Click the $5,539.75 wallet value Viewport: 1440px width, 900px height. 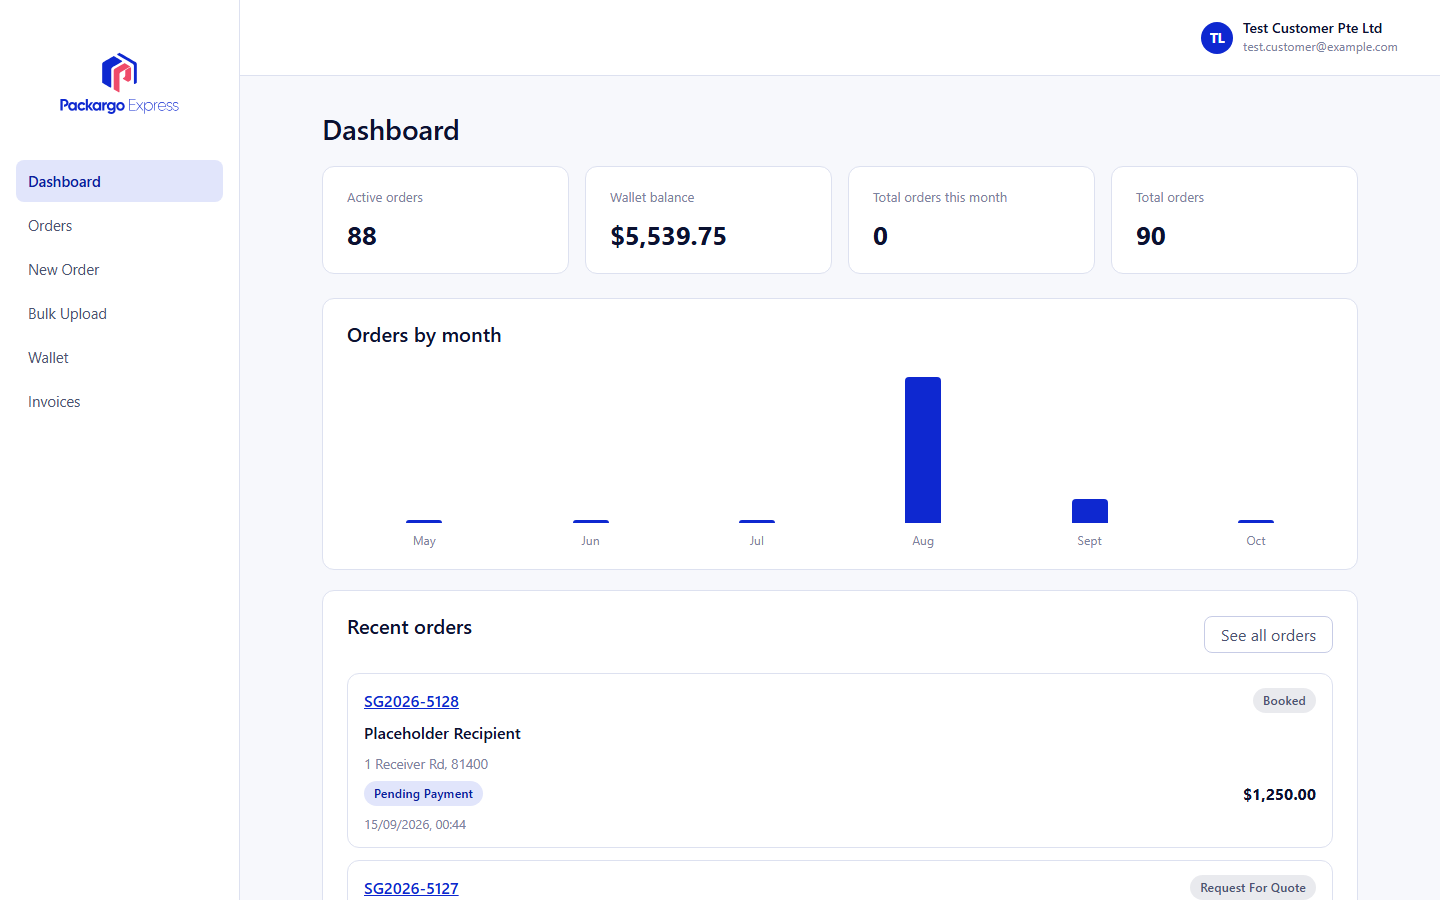tap(668, 236)
